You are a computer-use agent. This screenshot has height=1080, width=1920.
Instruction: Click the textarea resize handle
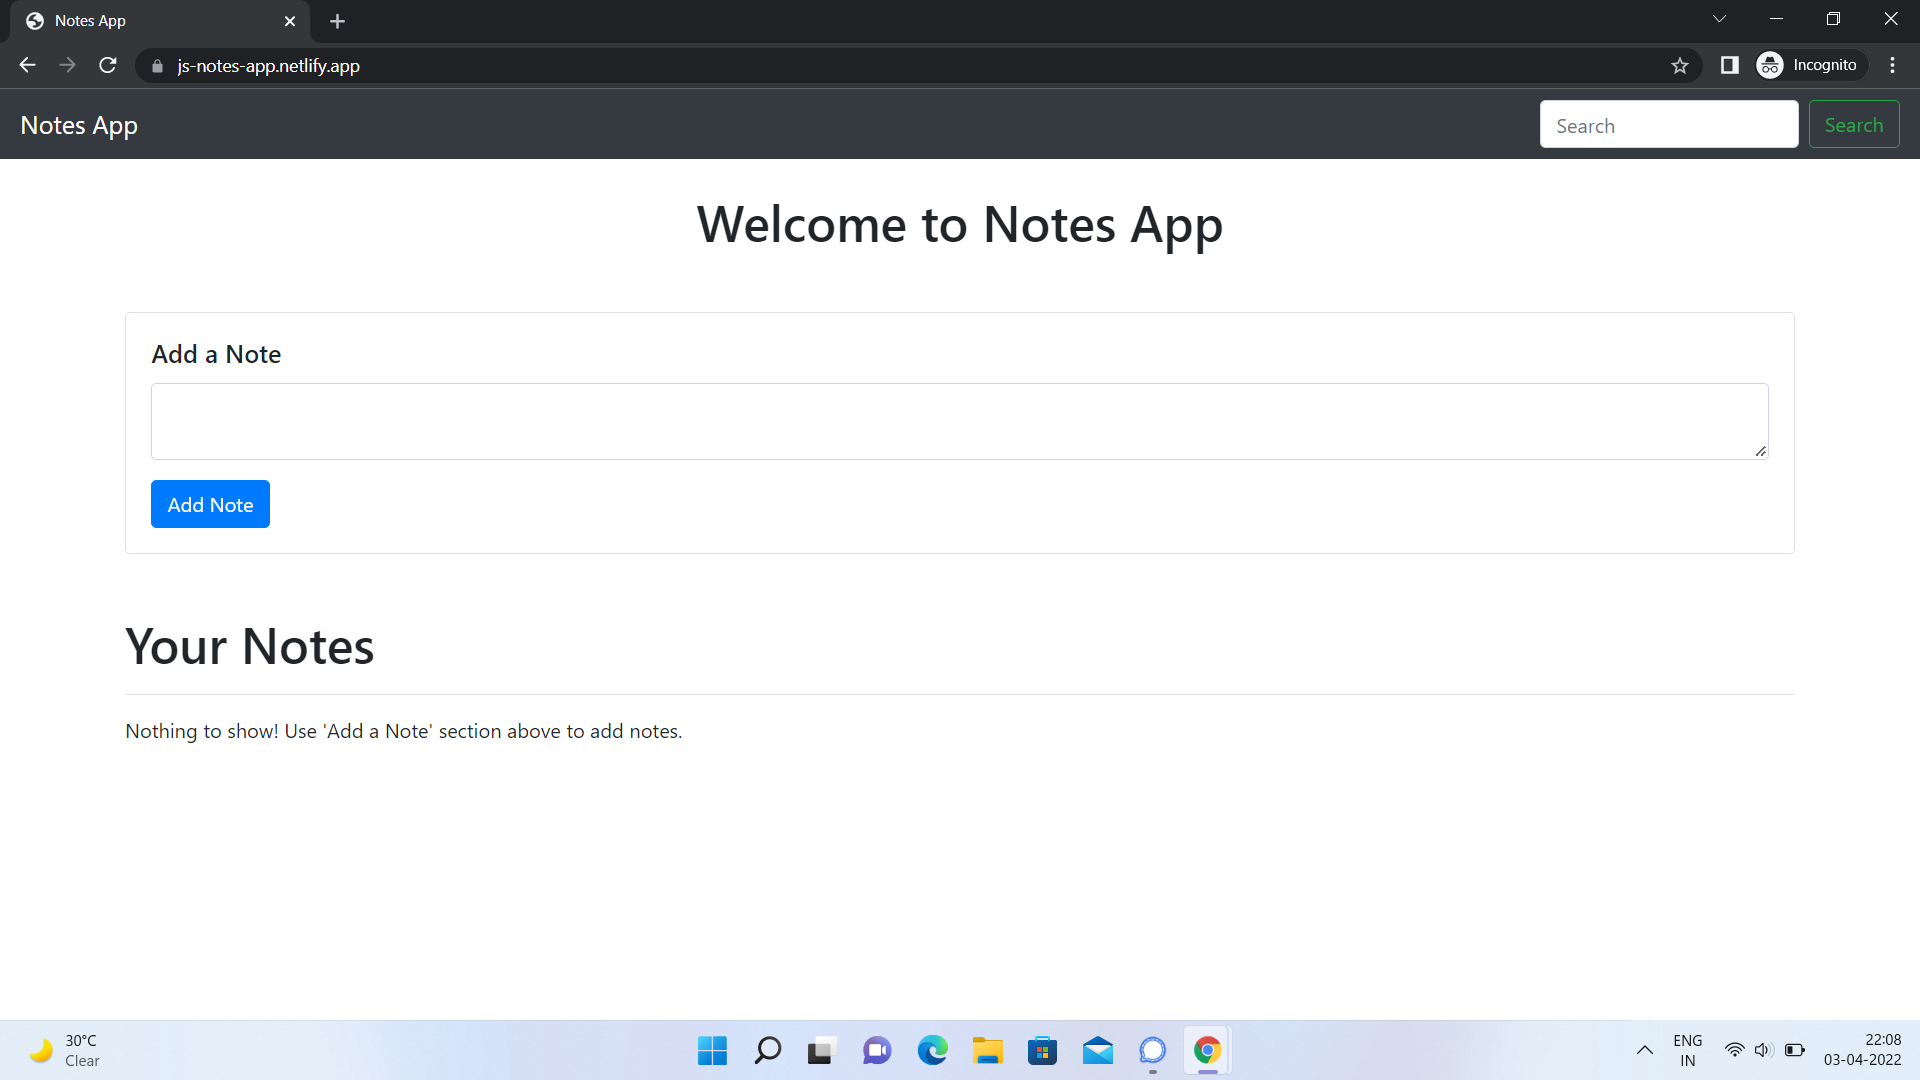(x=1760, y=451)
